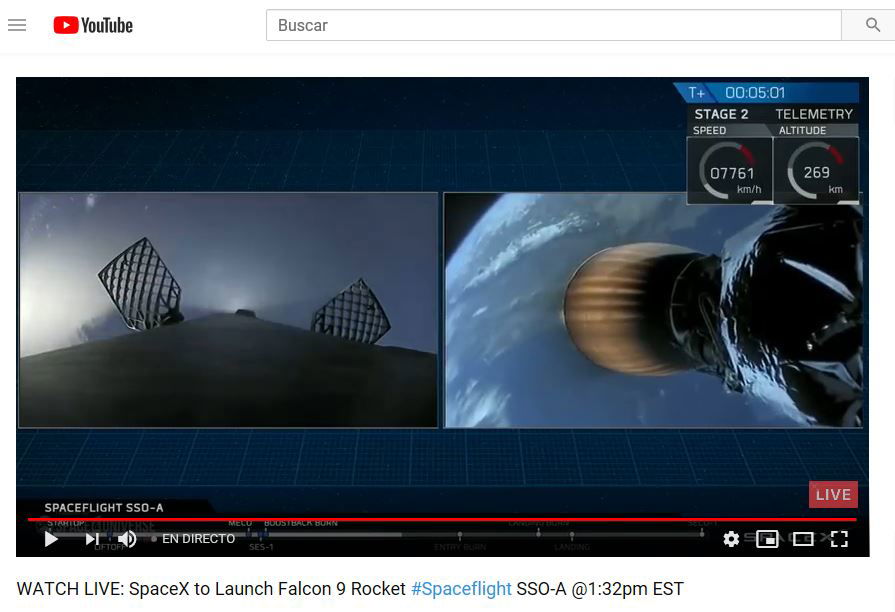Click the grid fins camera feed
Image resolution: width=895 pixels, height=612 pixels.
[228, 310]
